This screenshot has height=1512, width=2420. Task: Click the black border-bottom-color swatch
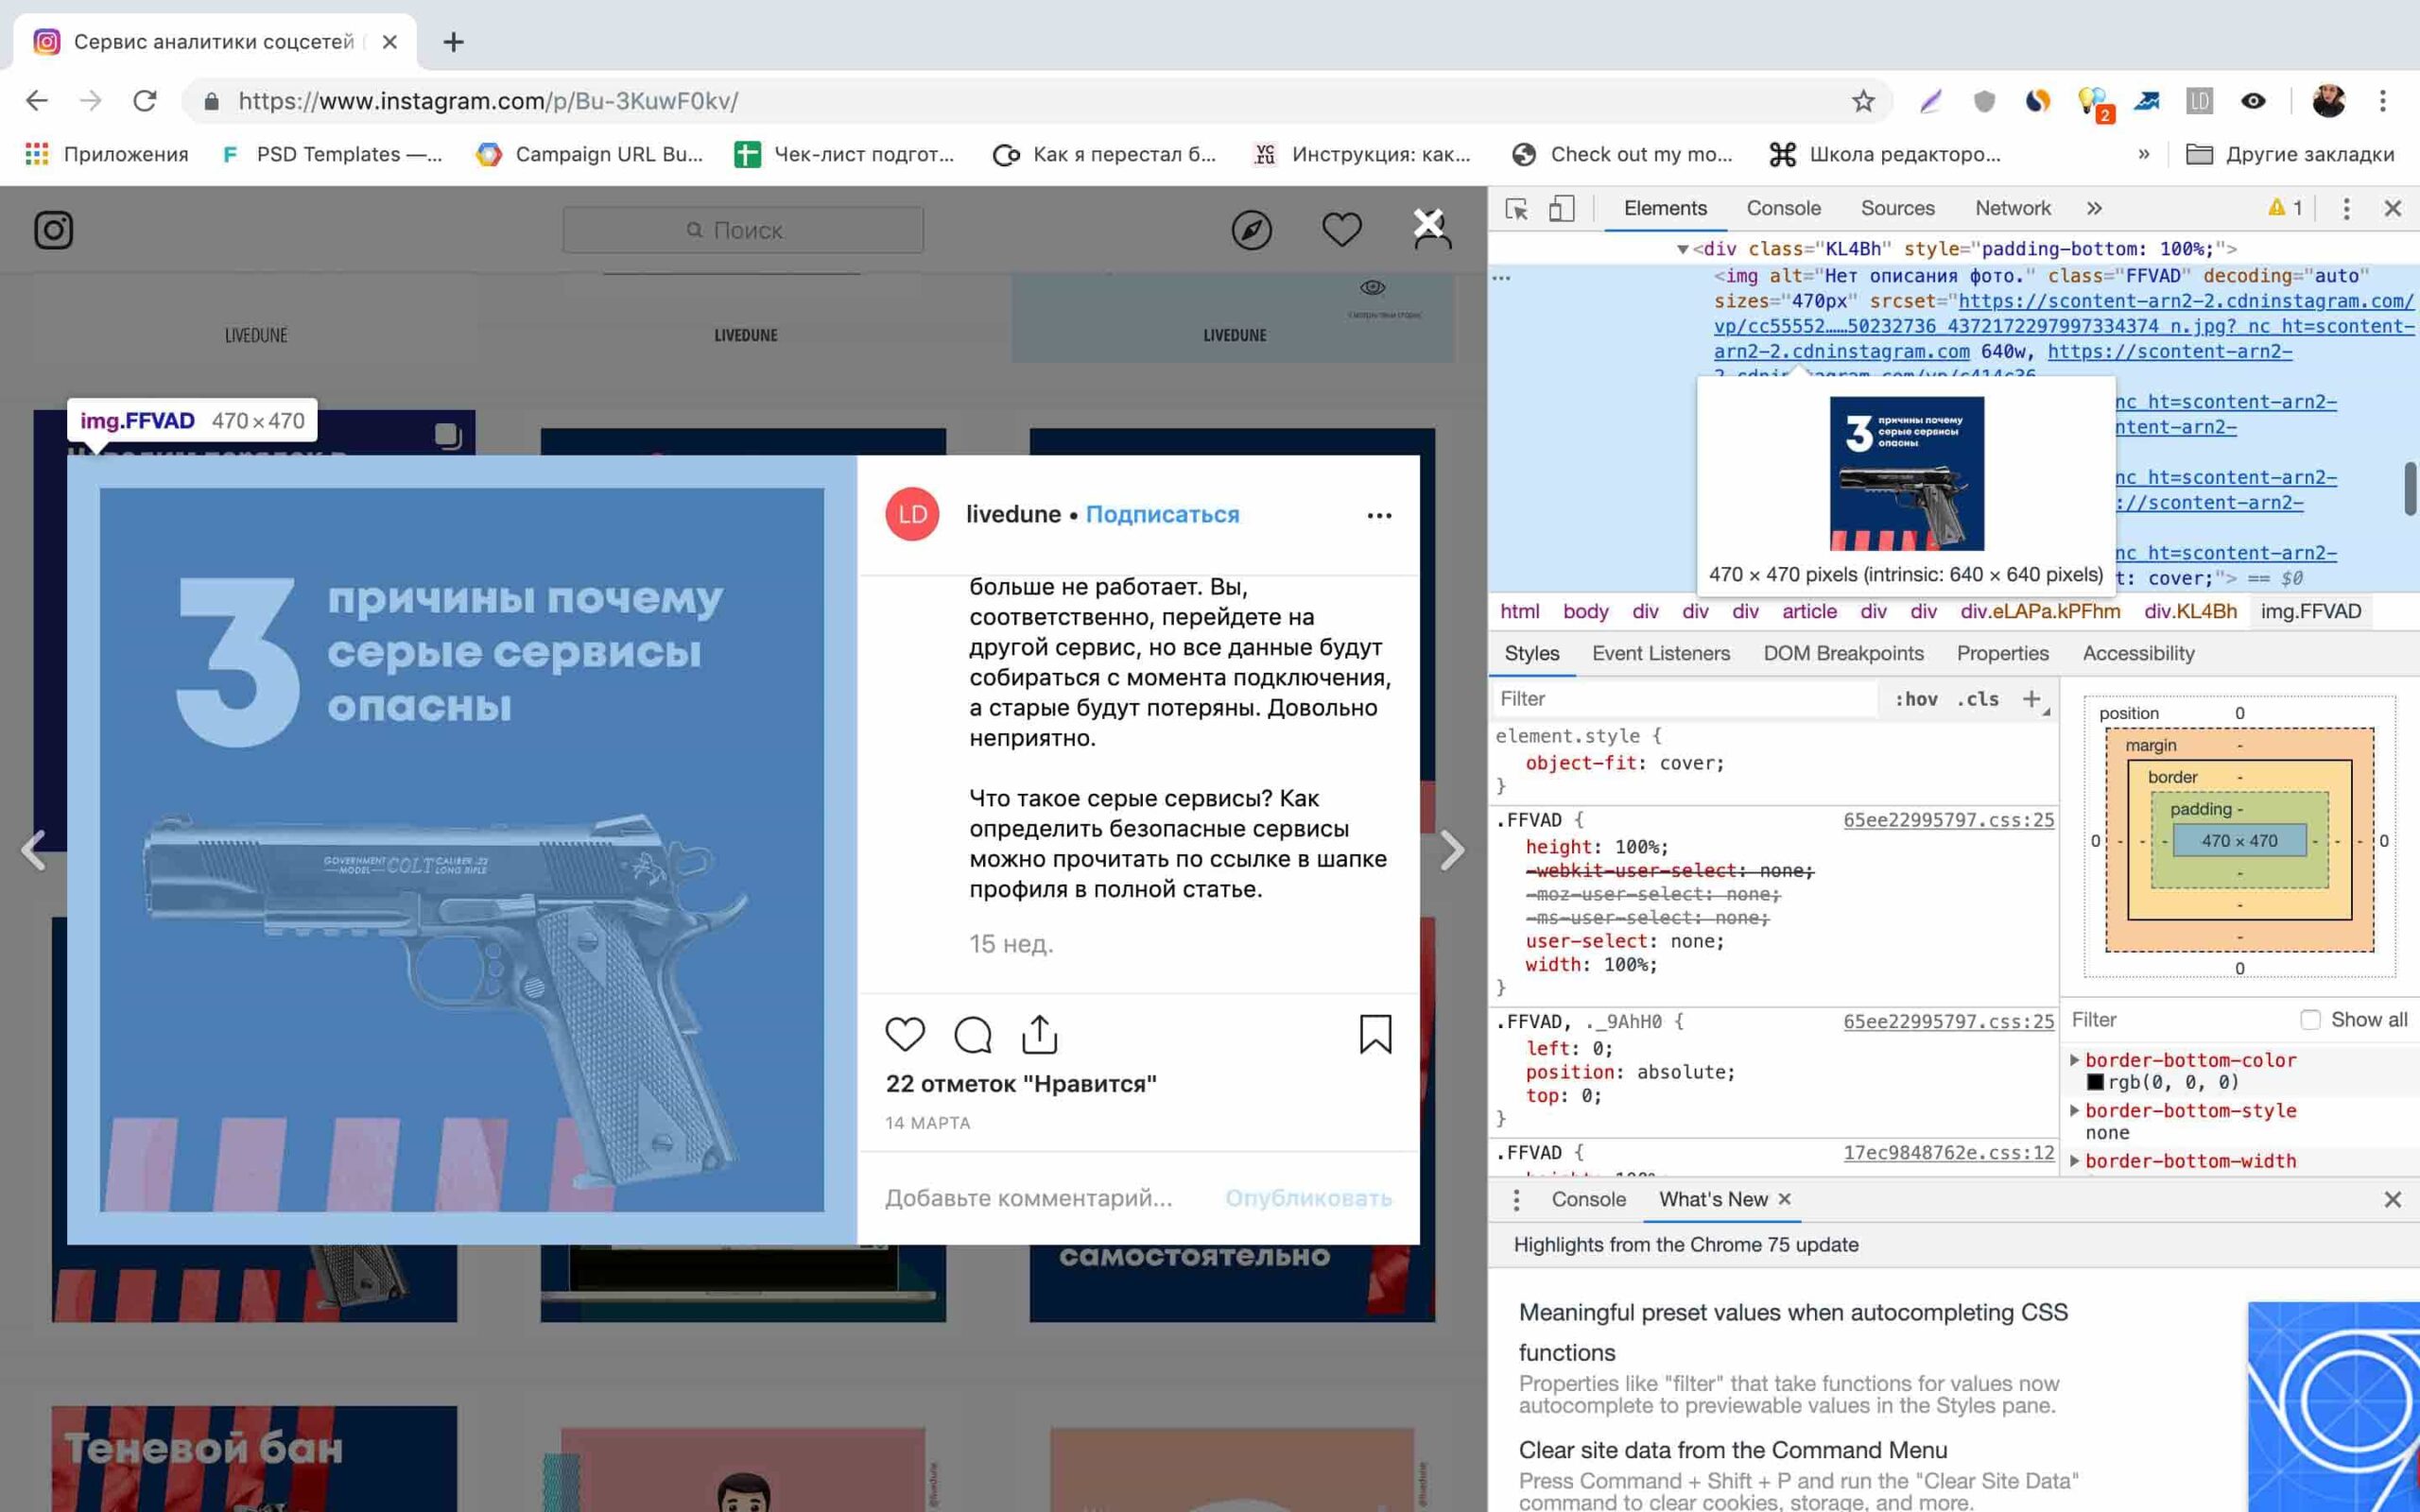point(2095,1082)
